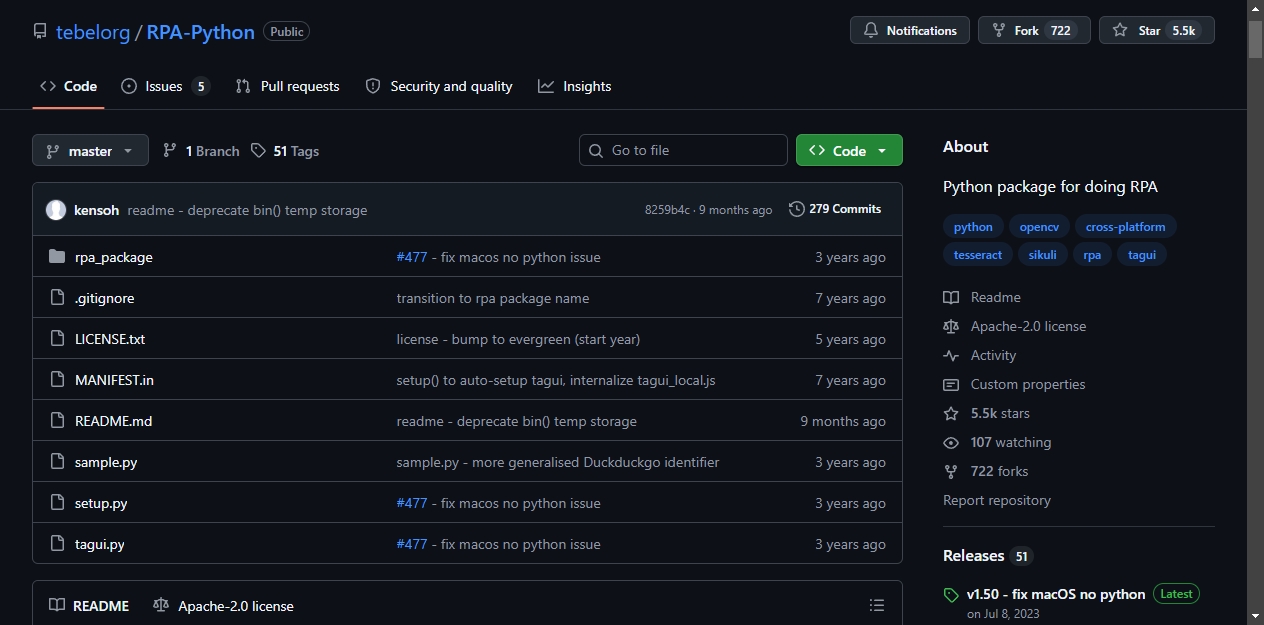1264x625 pixels.
Task: Open the Issues tab
Action: click(165, 87)
